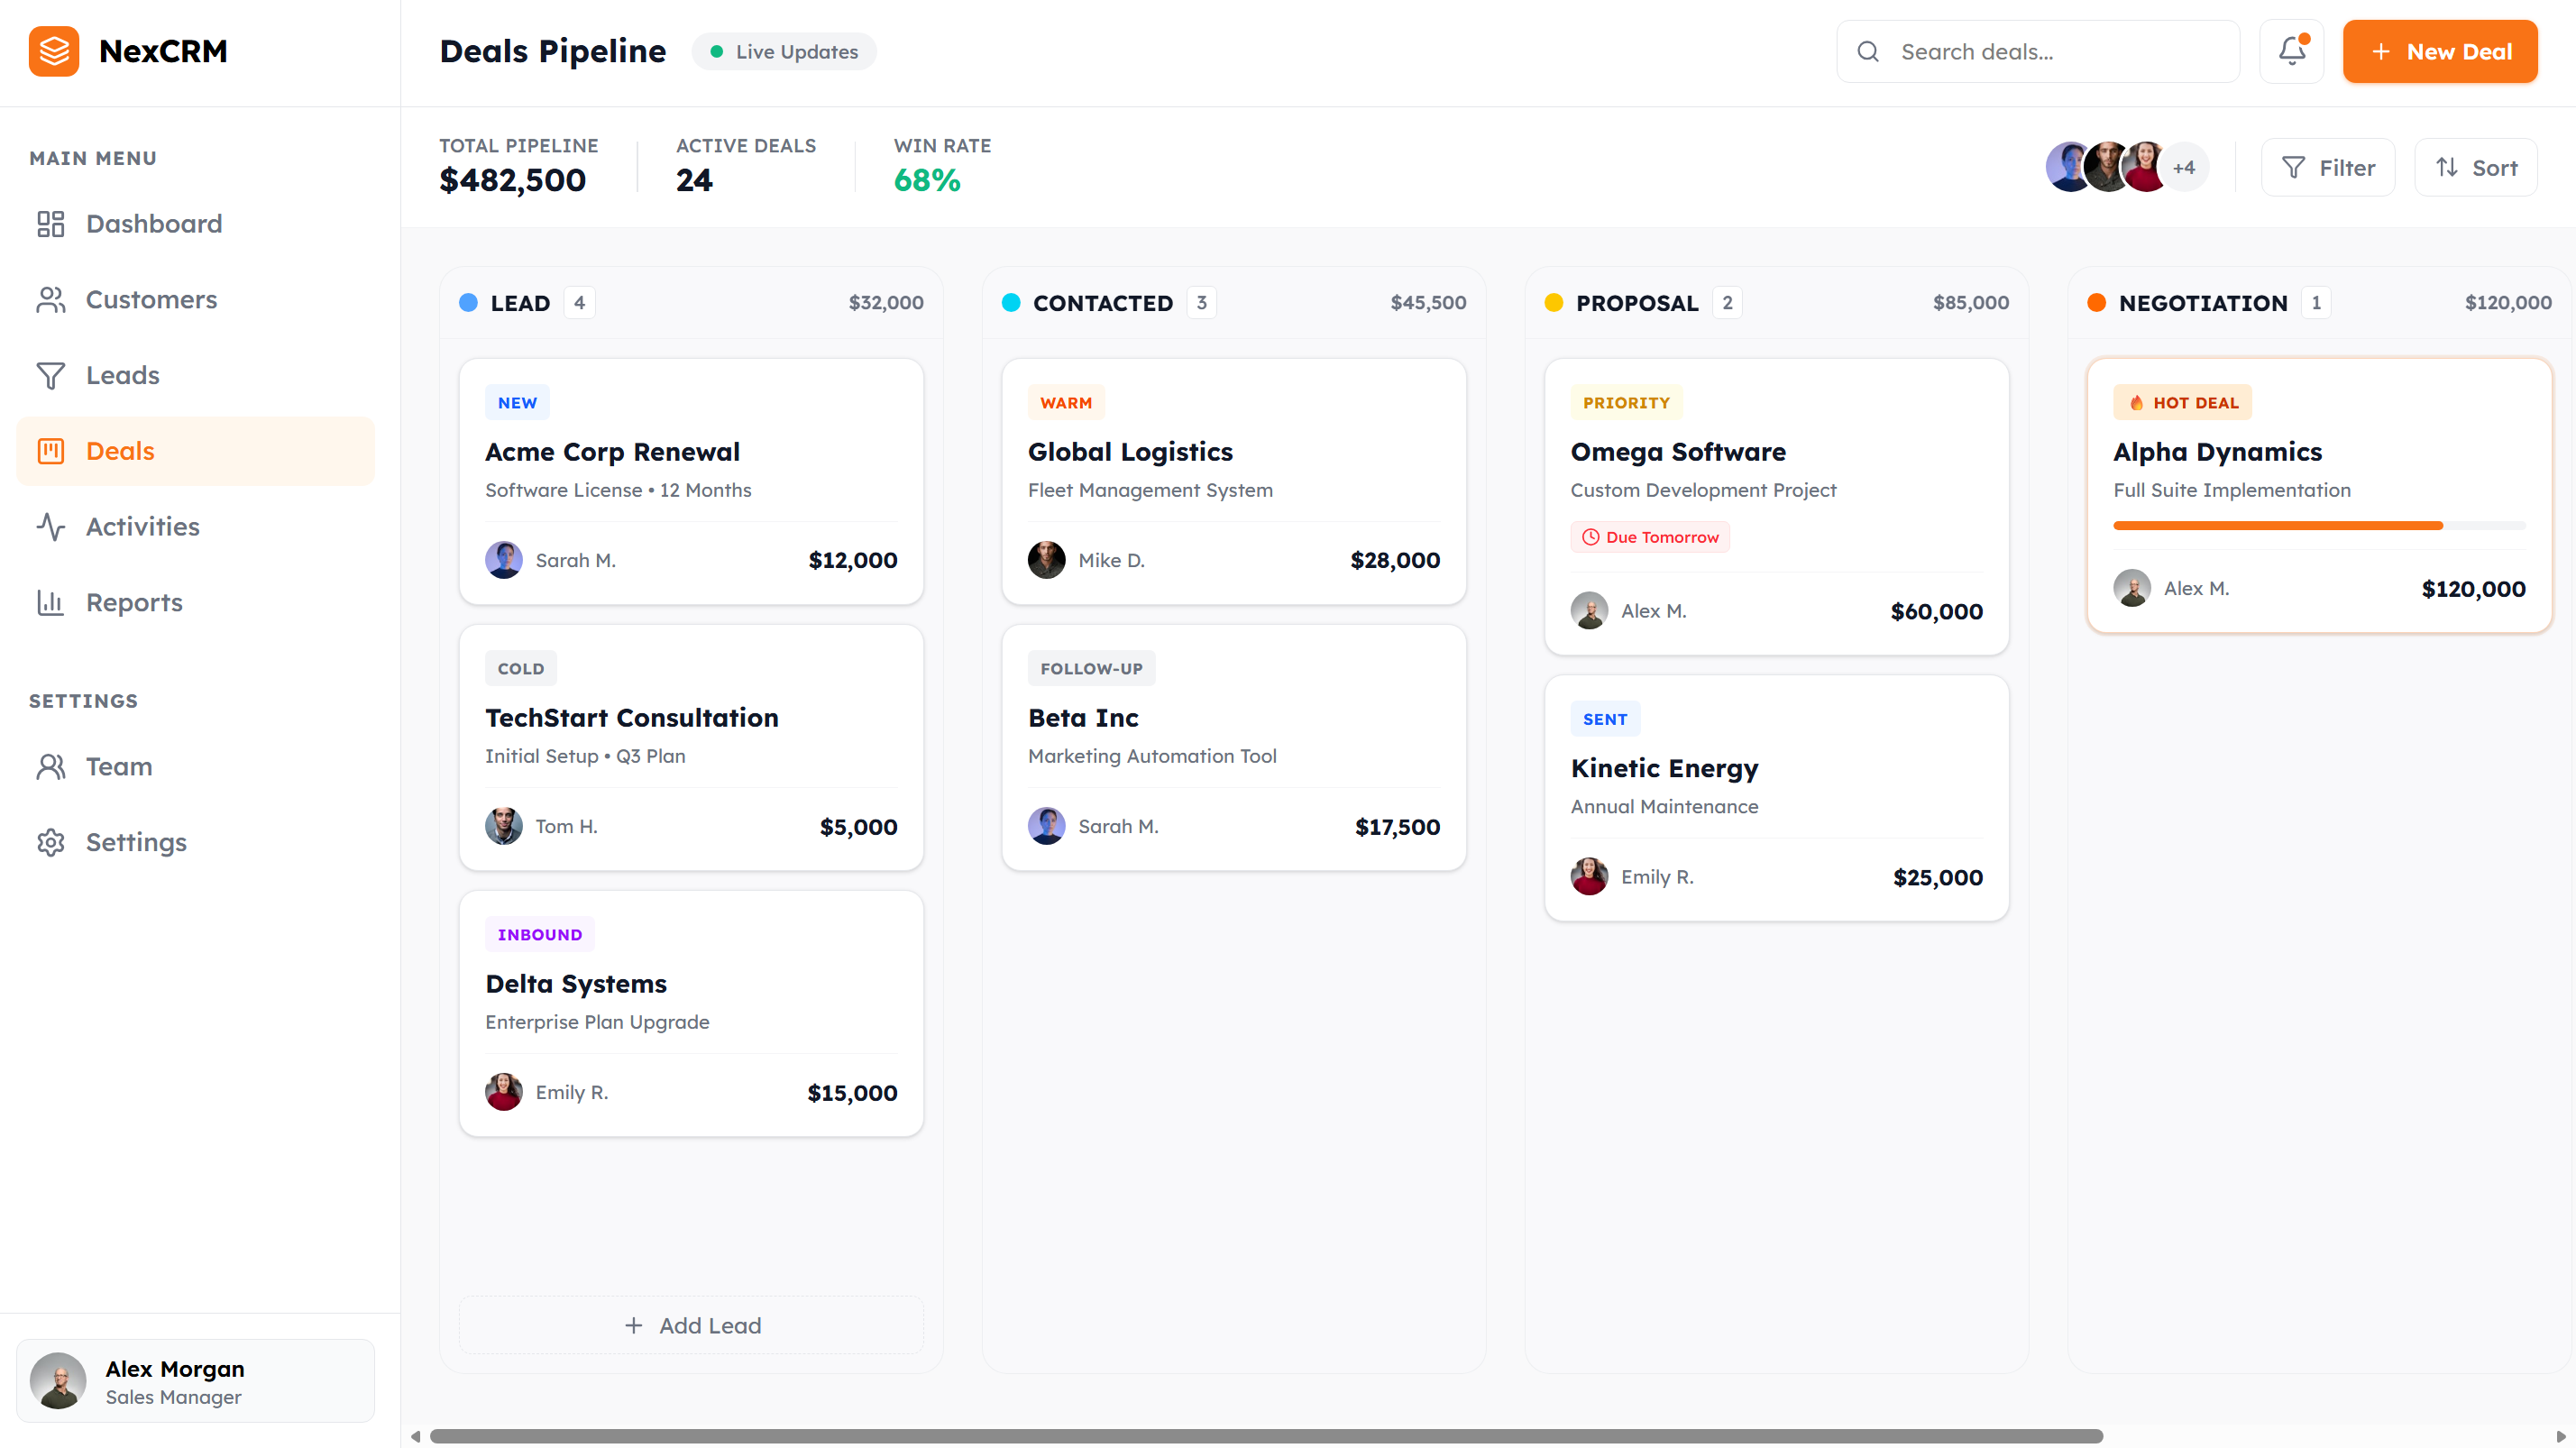The width and height of the screenshot is (2576, 1448).
Task: Select Team in the settings menu
Action: (x=118, y=767)
